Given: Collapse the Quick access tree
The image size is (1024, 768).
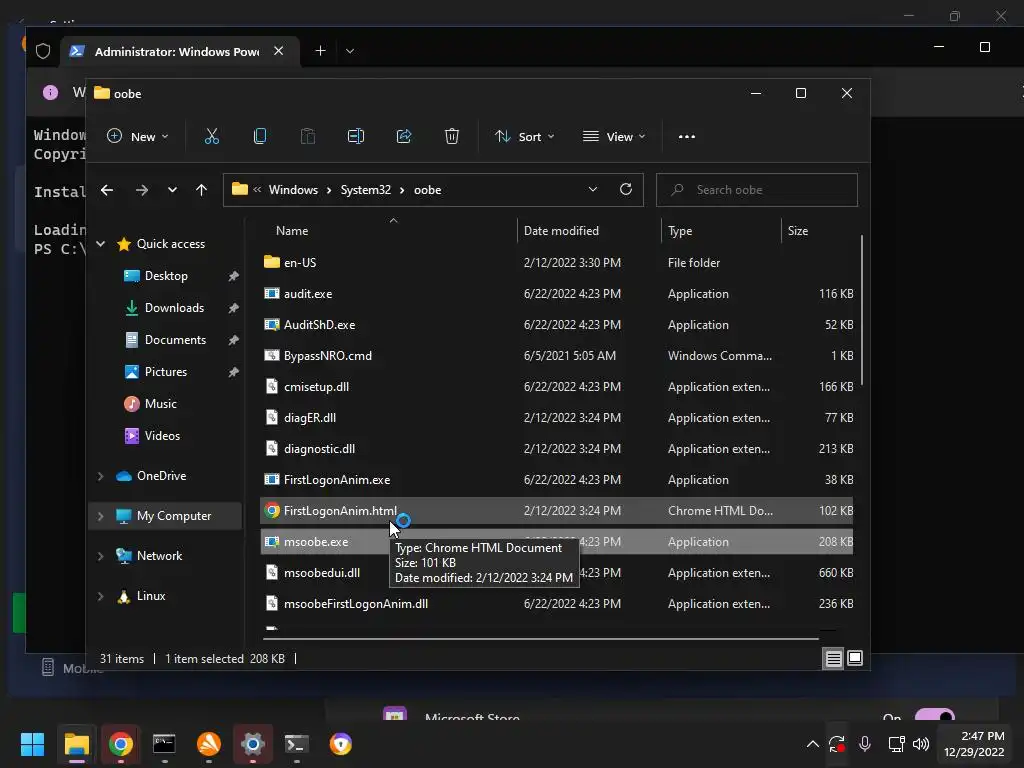Looking at the screenshot, I should [101, 244].
